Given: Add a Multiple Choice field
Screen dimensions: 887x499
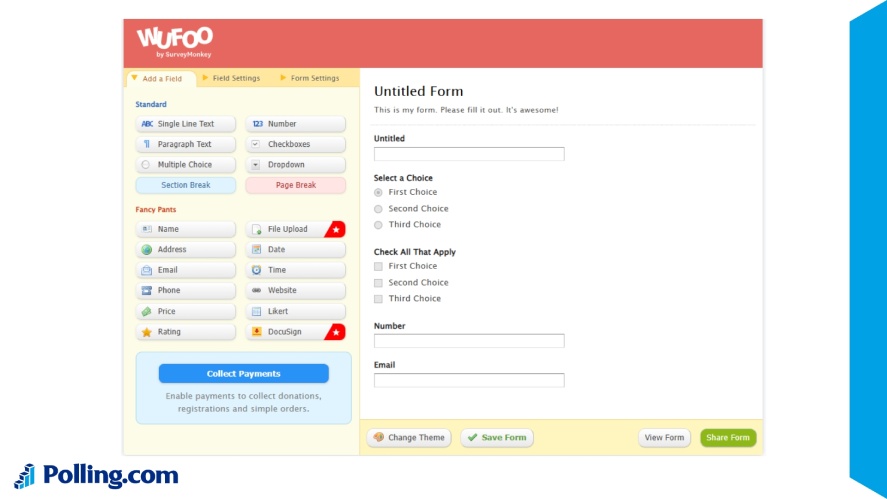Looking at the screenshot, I should point(186,165).
